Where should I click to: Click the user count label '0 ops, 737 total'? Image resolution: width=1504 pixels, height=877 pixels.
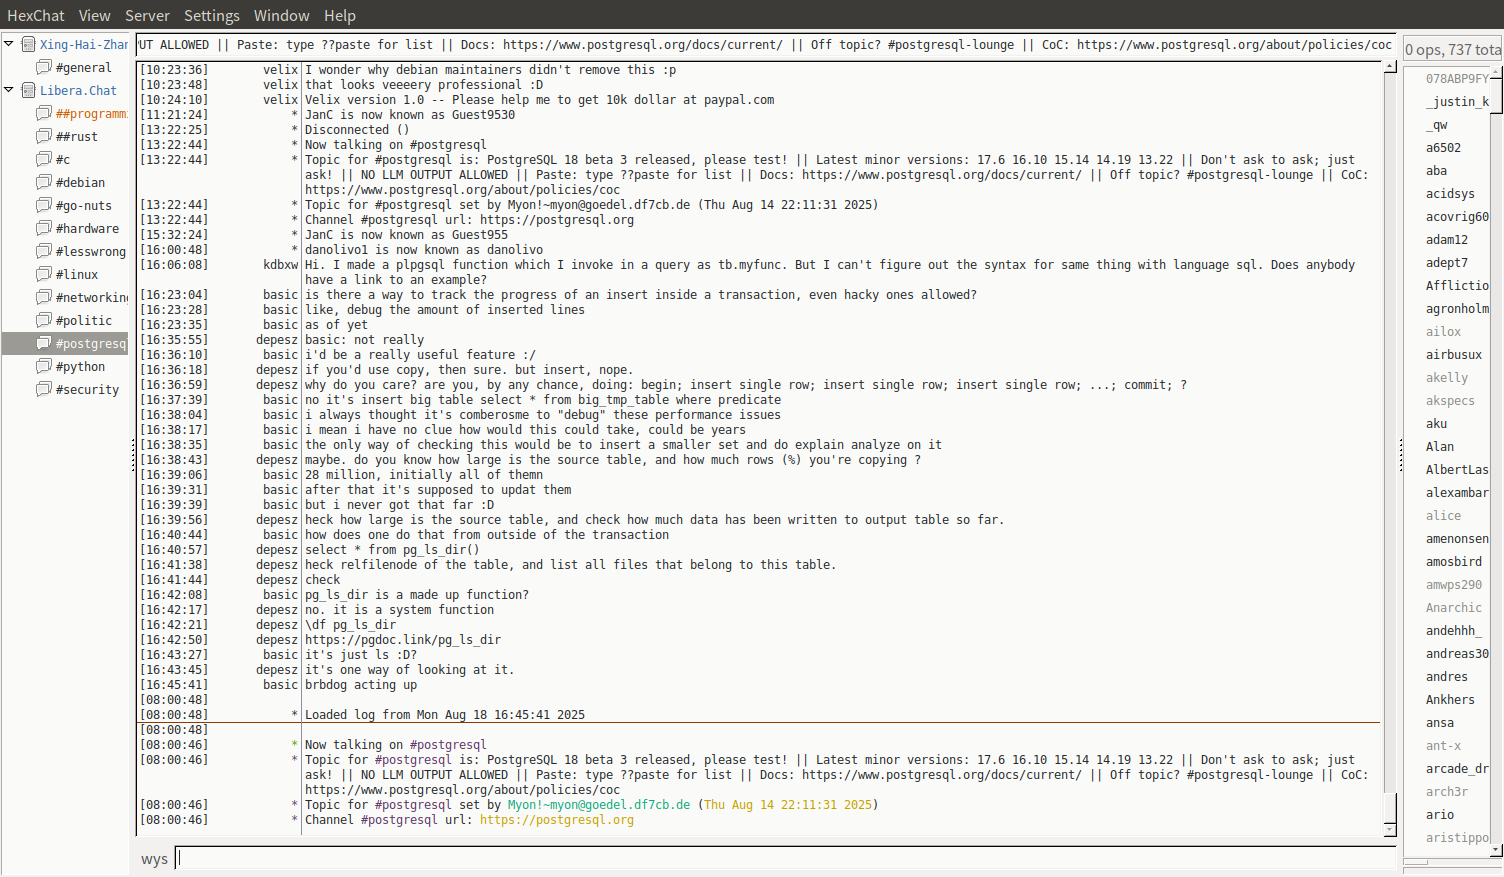tap(1453, 49)
